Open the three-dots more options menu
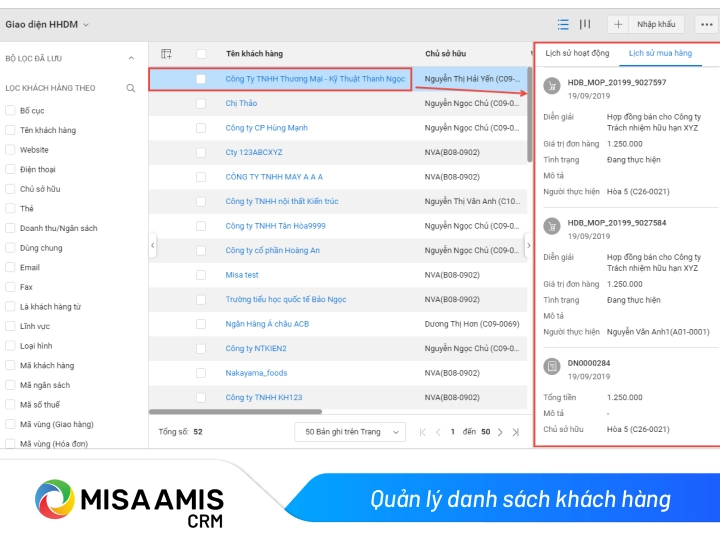 (707, 24)
